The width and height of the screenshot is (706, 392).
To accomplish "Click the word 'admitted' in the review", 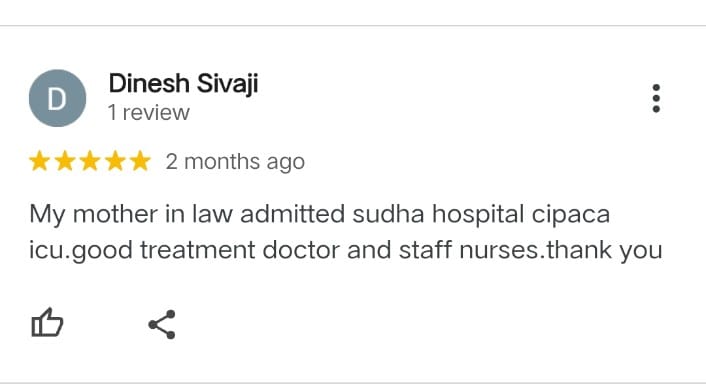I will pos(293,214).
